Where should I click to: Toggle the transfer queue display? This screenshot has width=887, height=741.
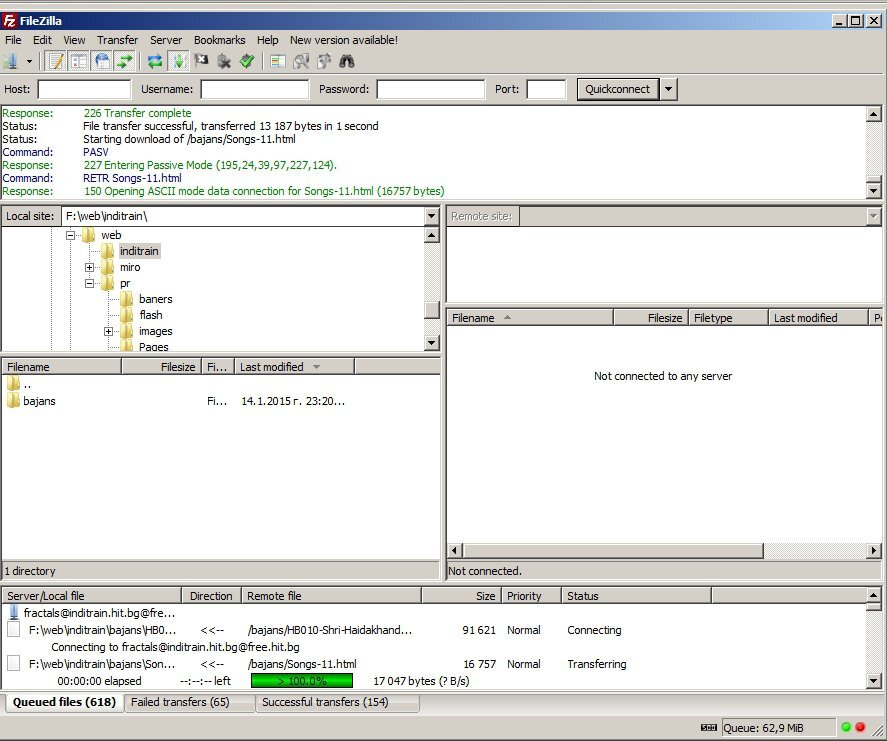[x=125, y=61]
